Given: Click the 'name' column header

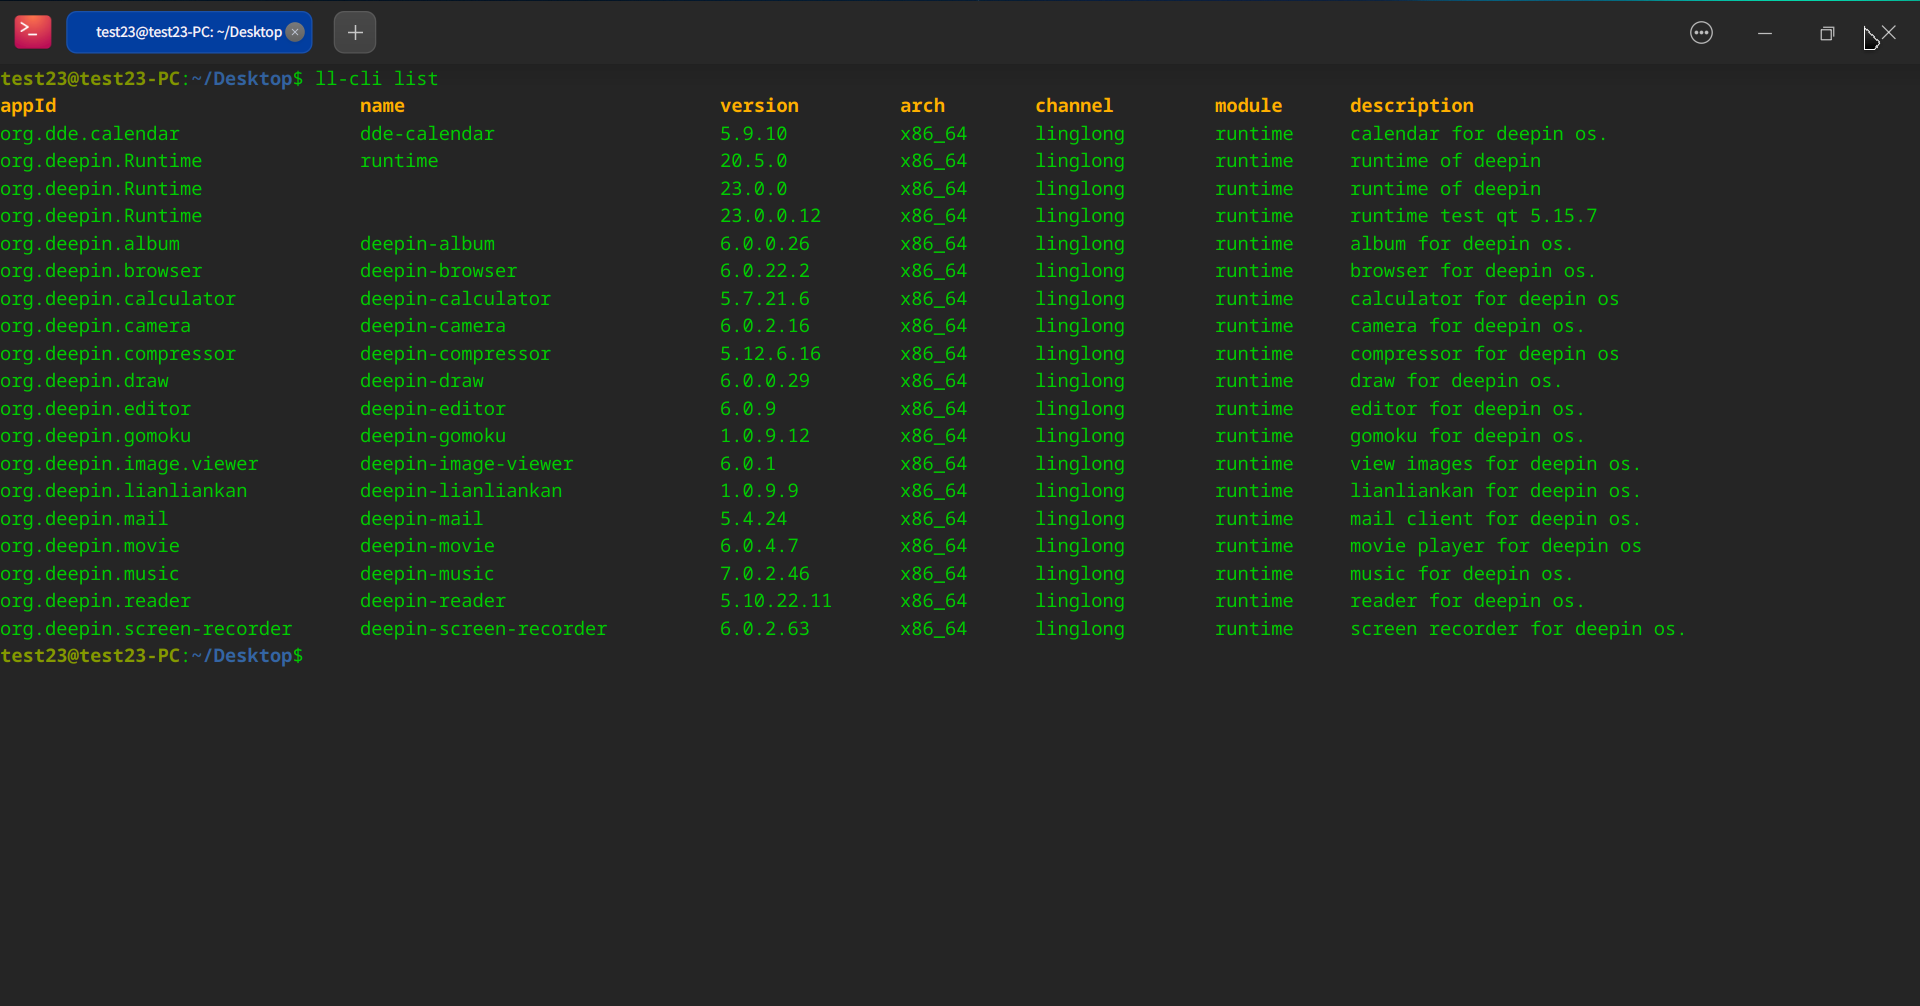Looking at the screenshot, I should 382,106.
